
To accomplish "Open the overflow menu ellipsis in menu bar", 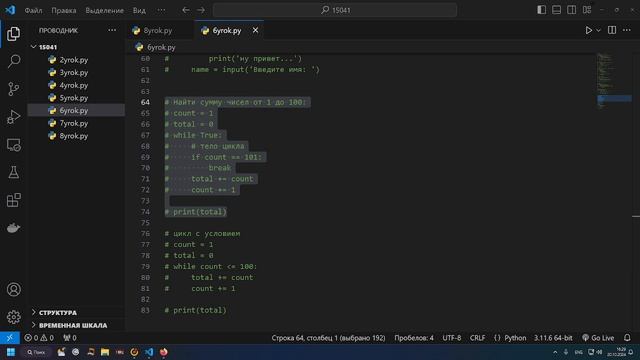I will pos(162,10).
